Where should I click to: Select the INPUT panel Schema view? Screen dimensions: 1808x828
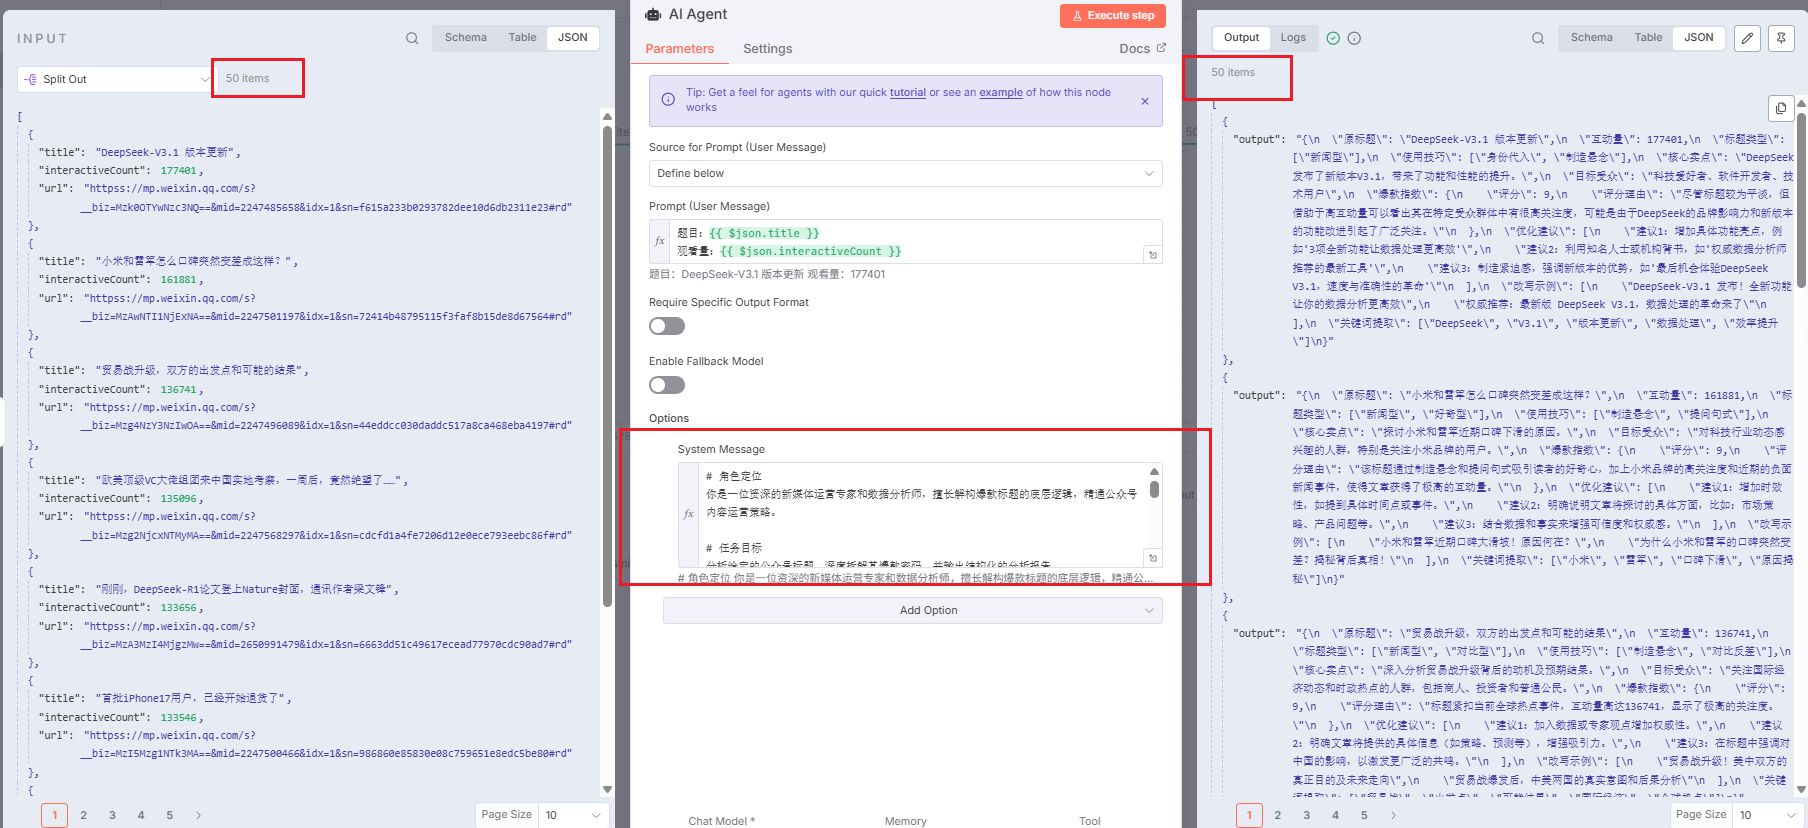[466, 38]
